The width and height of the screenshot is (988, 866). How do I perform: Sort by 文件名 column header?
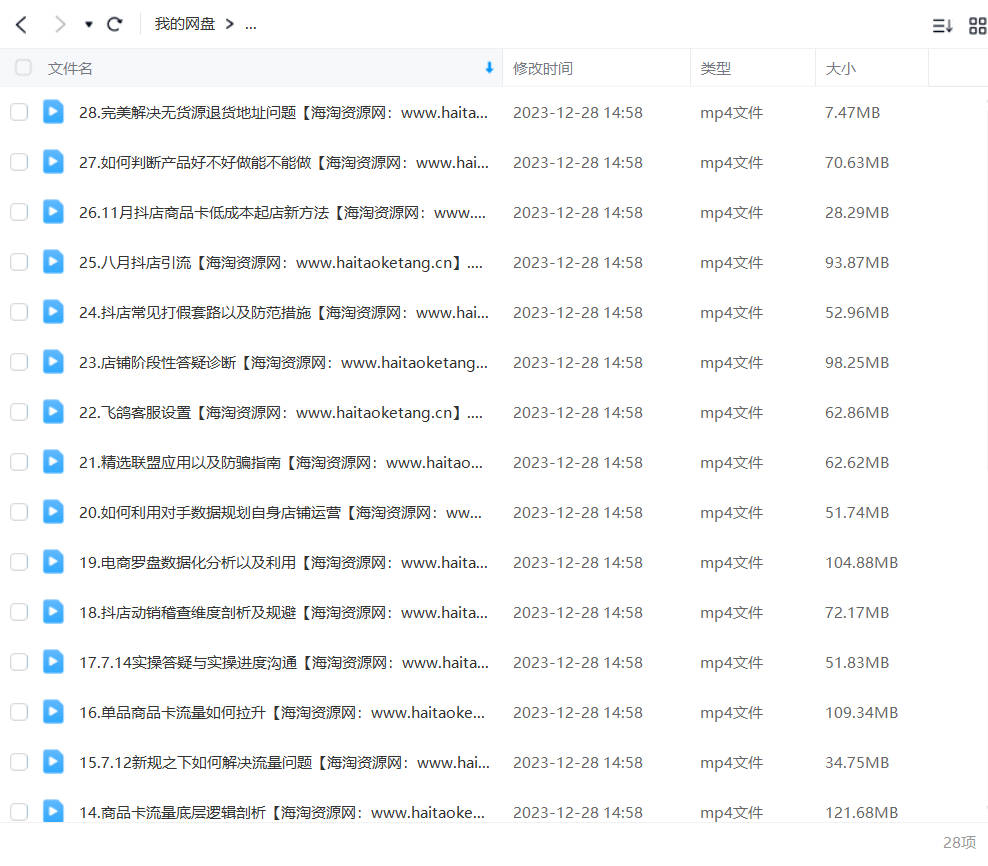coord(70,68)
